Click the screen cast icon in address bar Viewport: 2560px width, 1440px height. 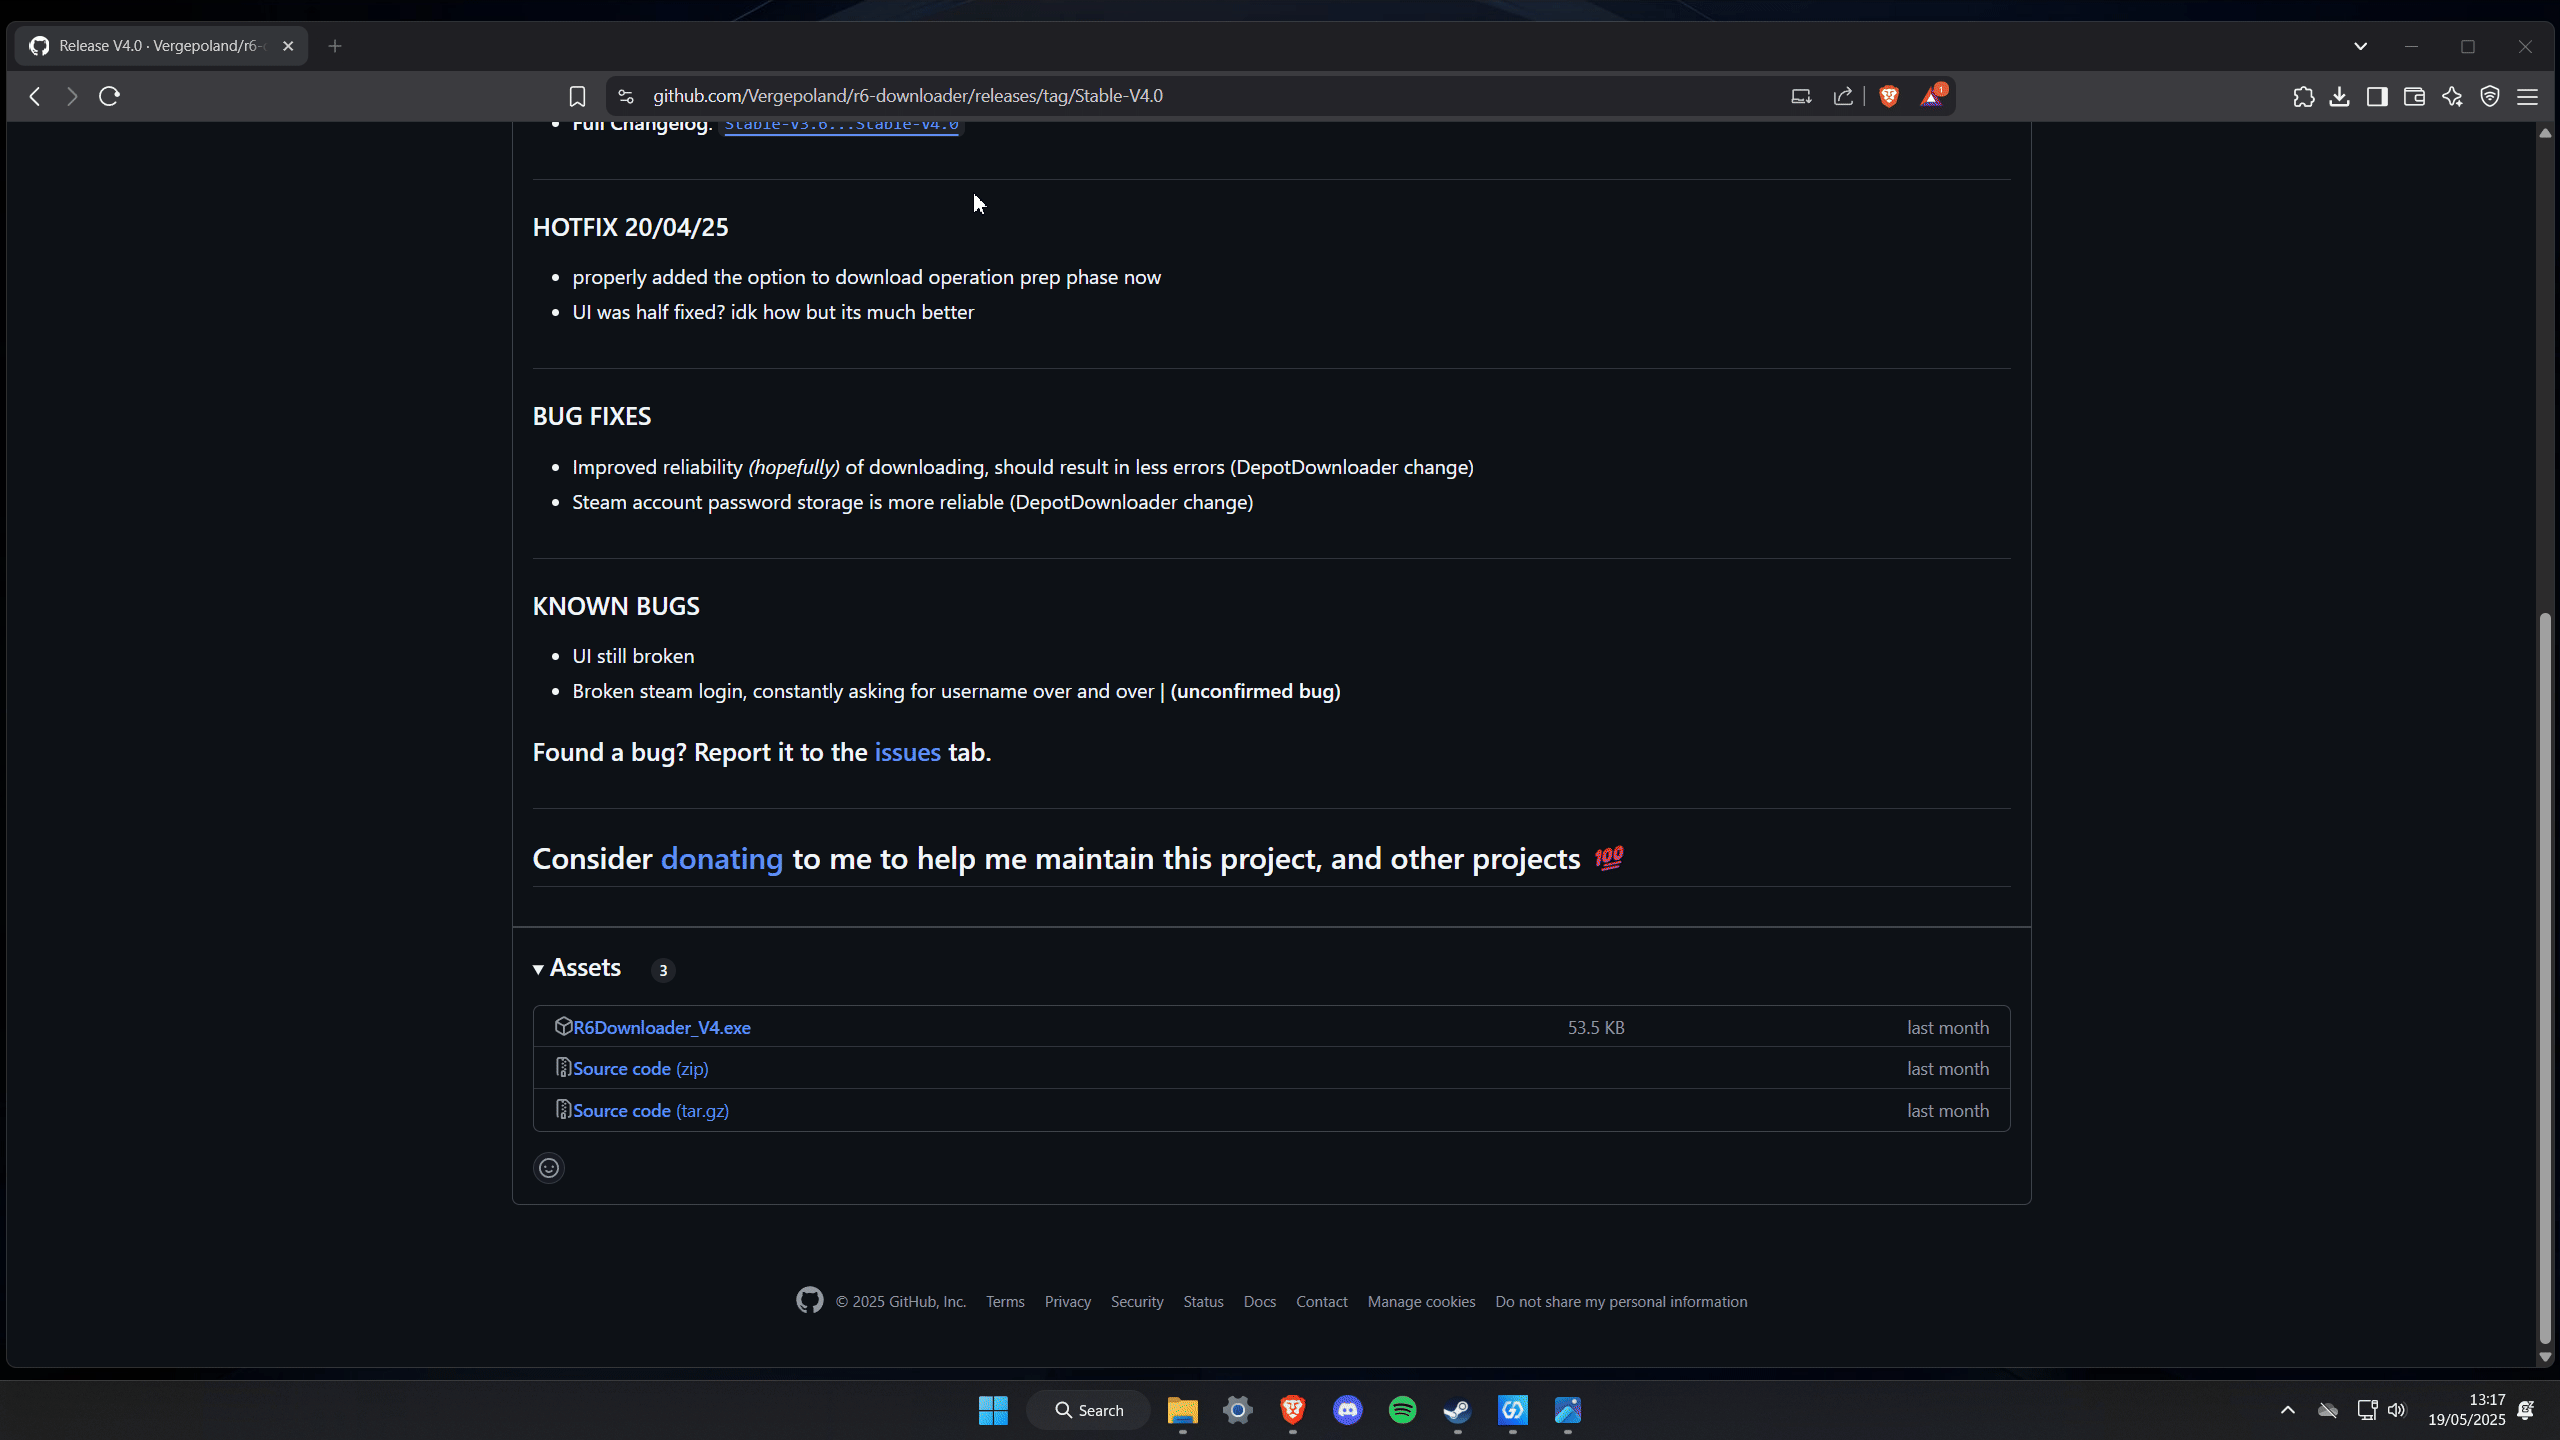tap(1801, 96)
